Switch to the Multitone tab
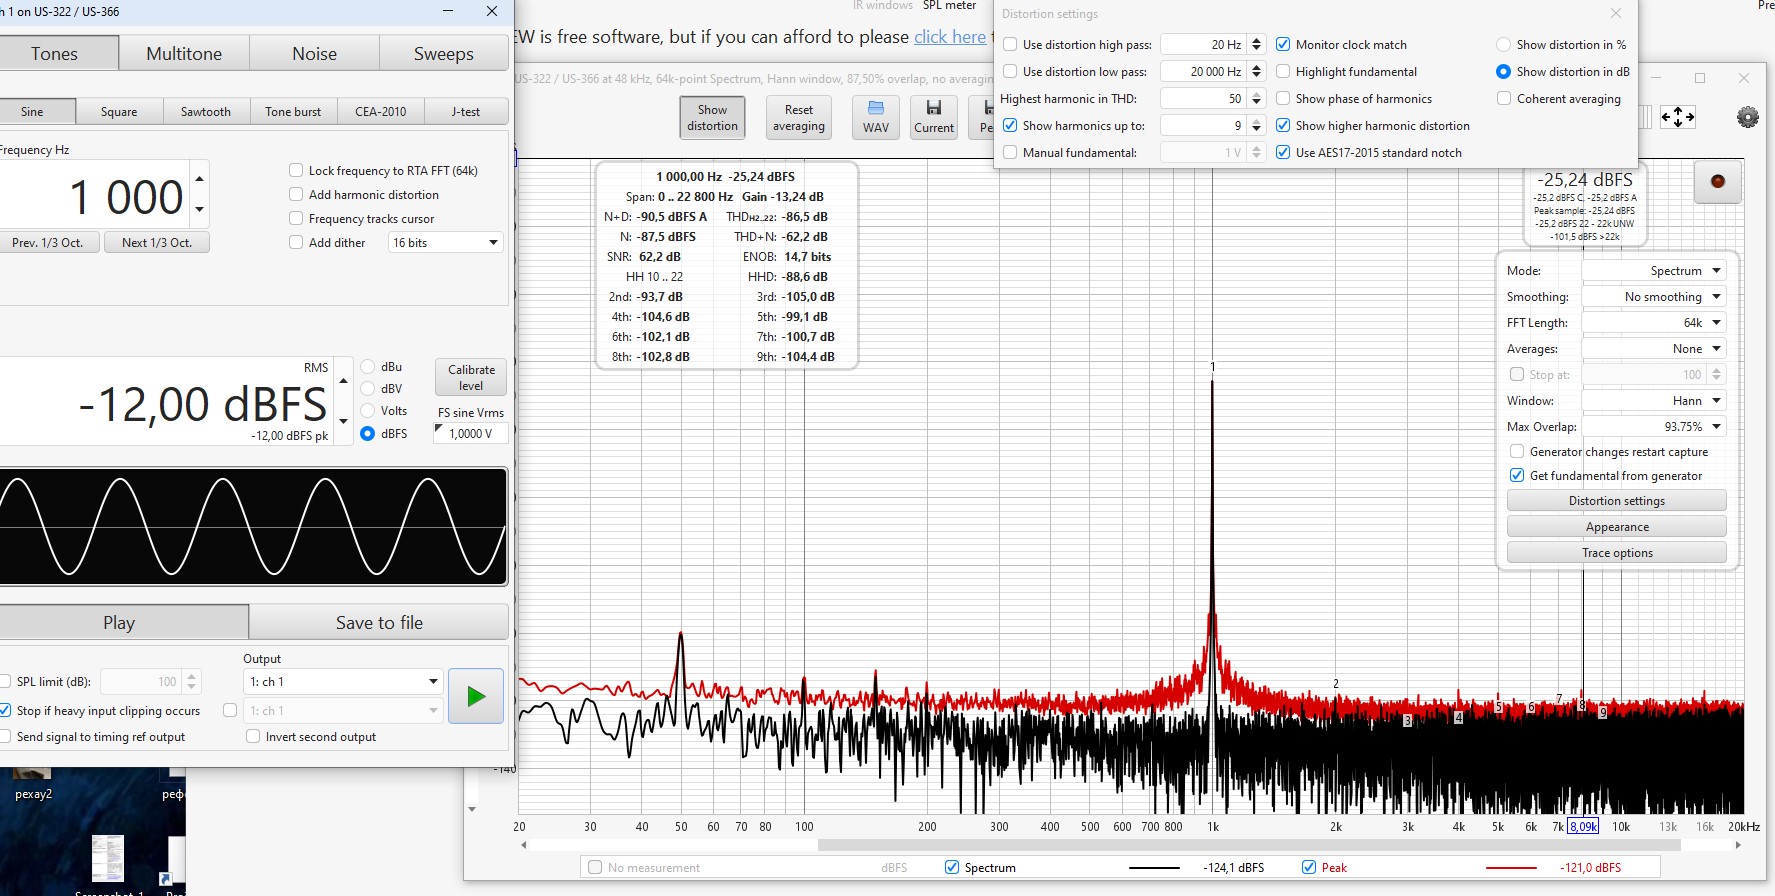Screen dimensions: 1775x896 tap(184, 54)
